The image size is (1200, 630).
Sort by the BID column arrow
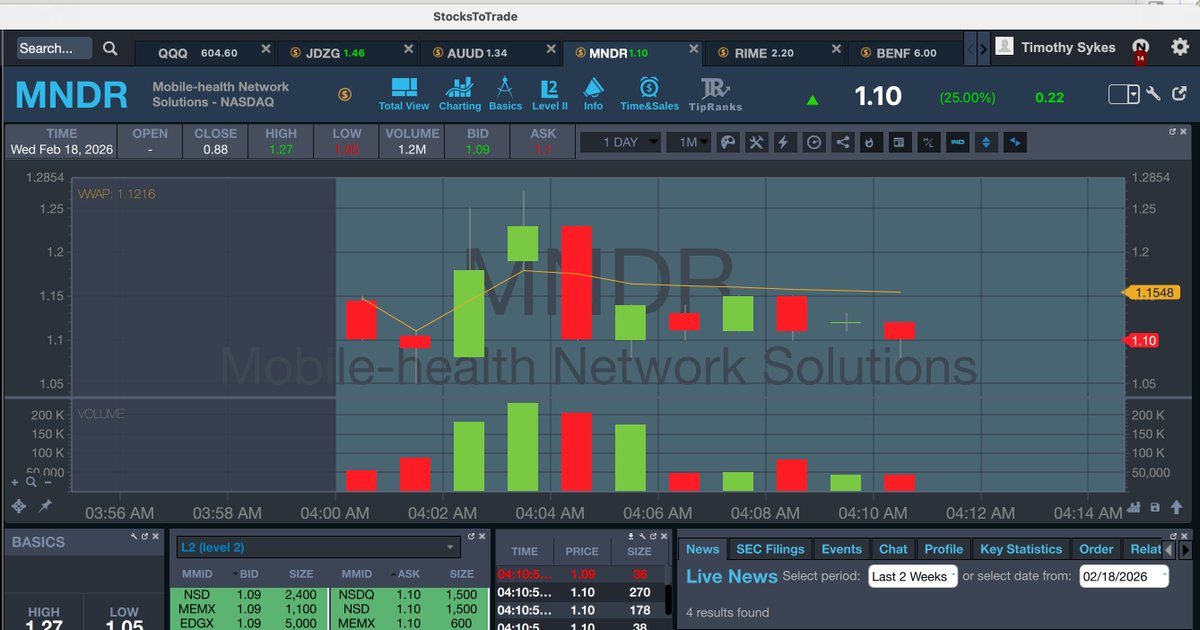tap(237, 574)
